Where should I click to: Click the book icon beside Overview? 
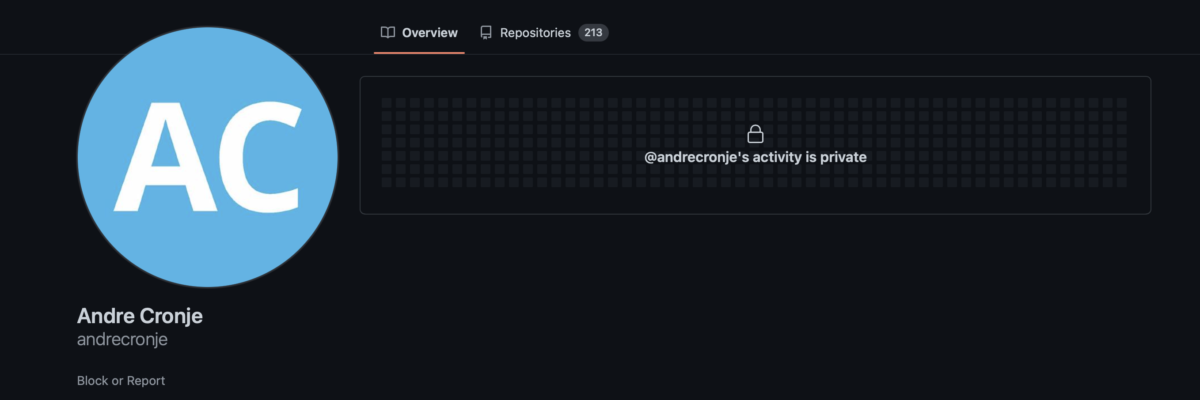click(388, 33)
